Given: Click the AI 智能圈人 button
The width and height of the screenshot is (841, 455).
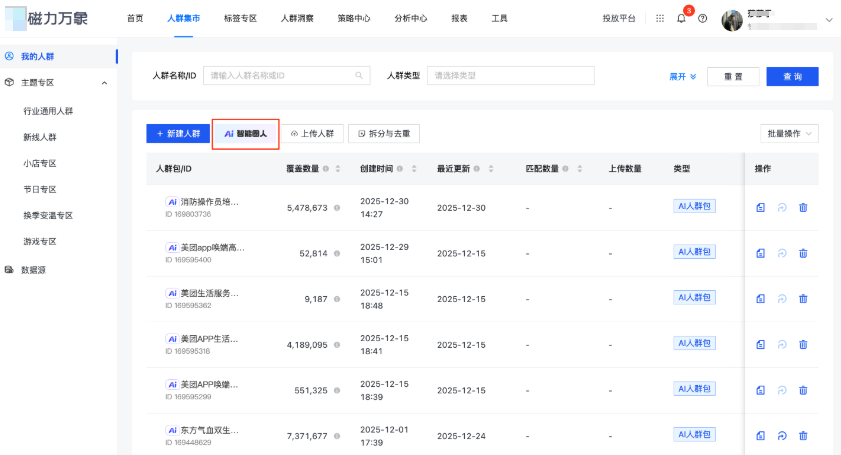Looking at the screenshot, I should (246, 134).
